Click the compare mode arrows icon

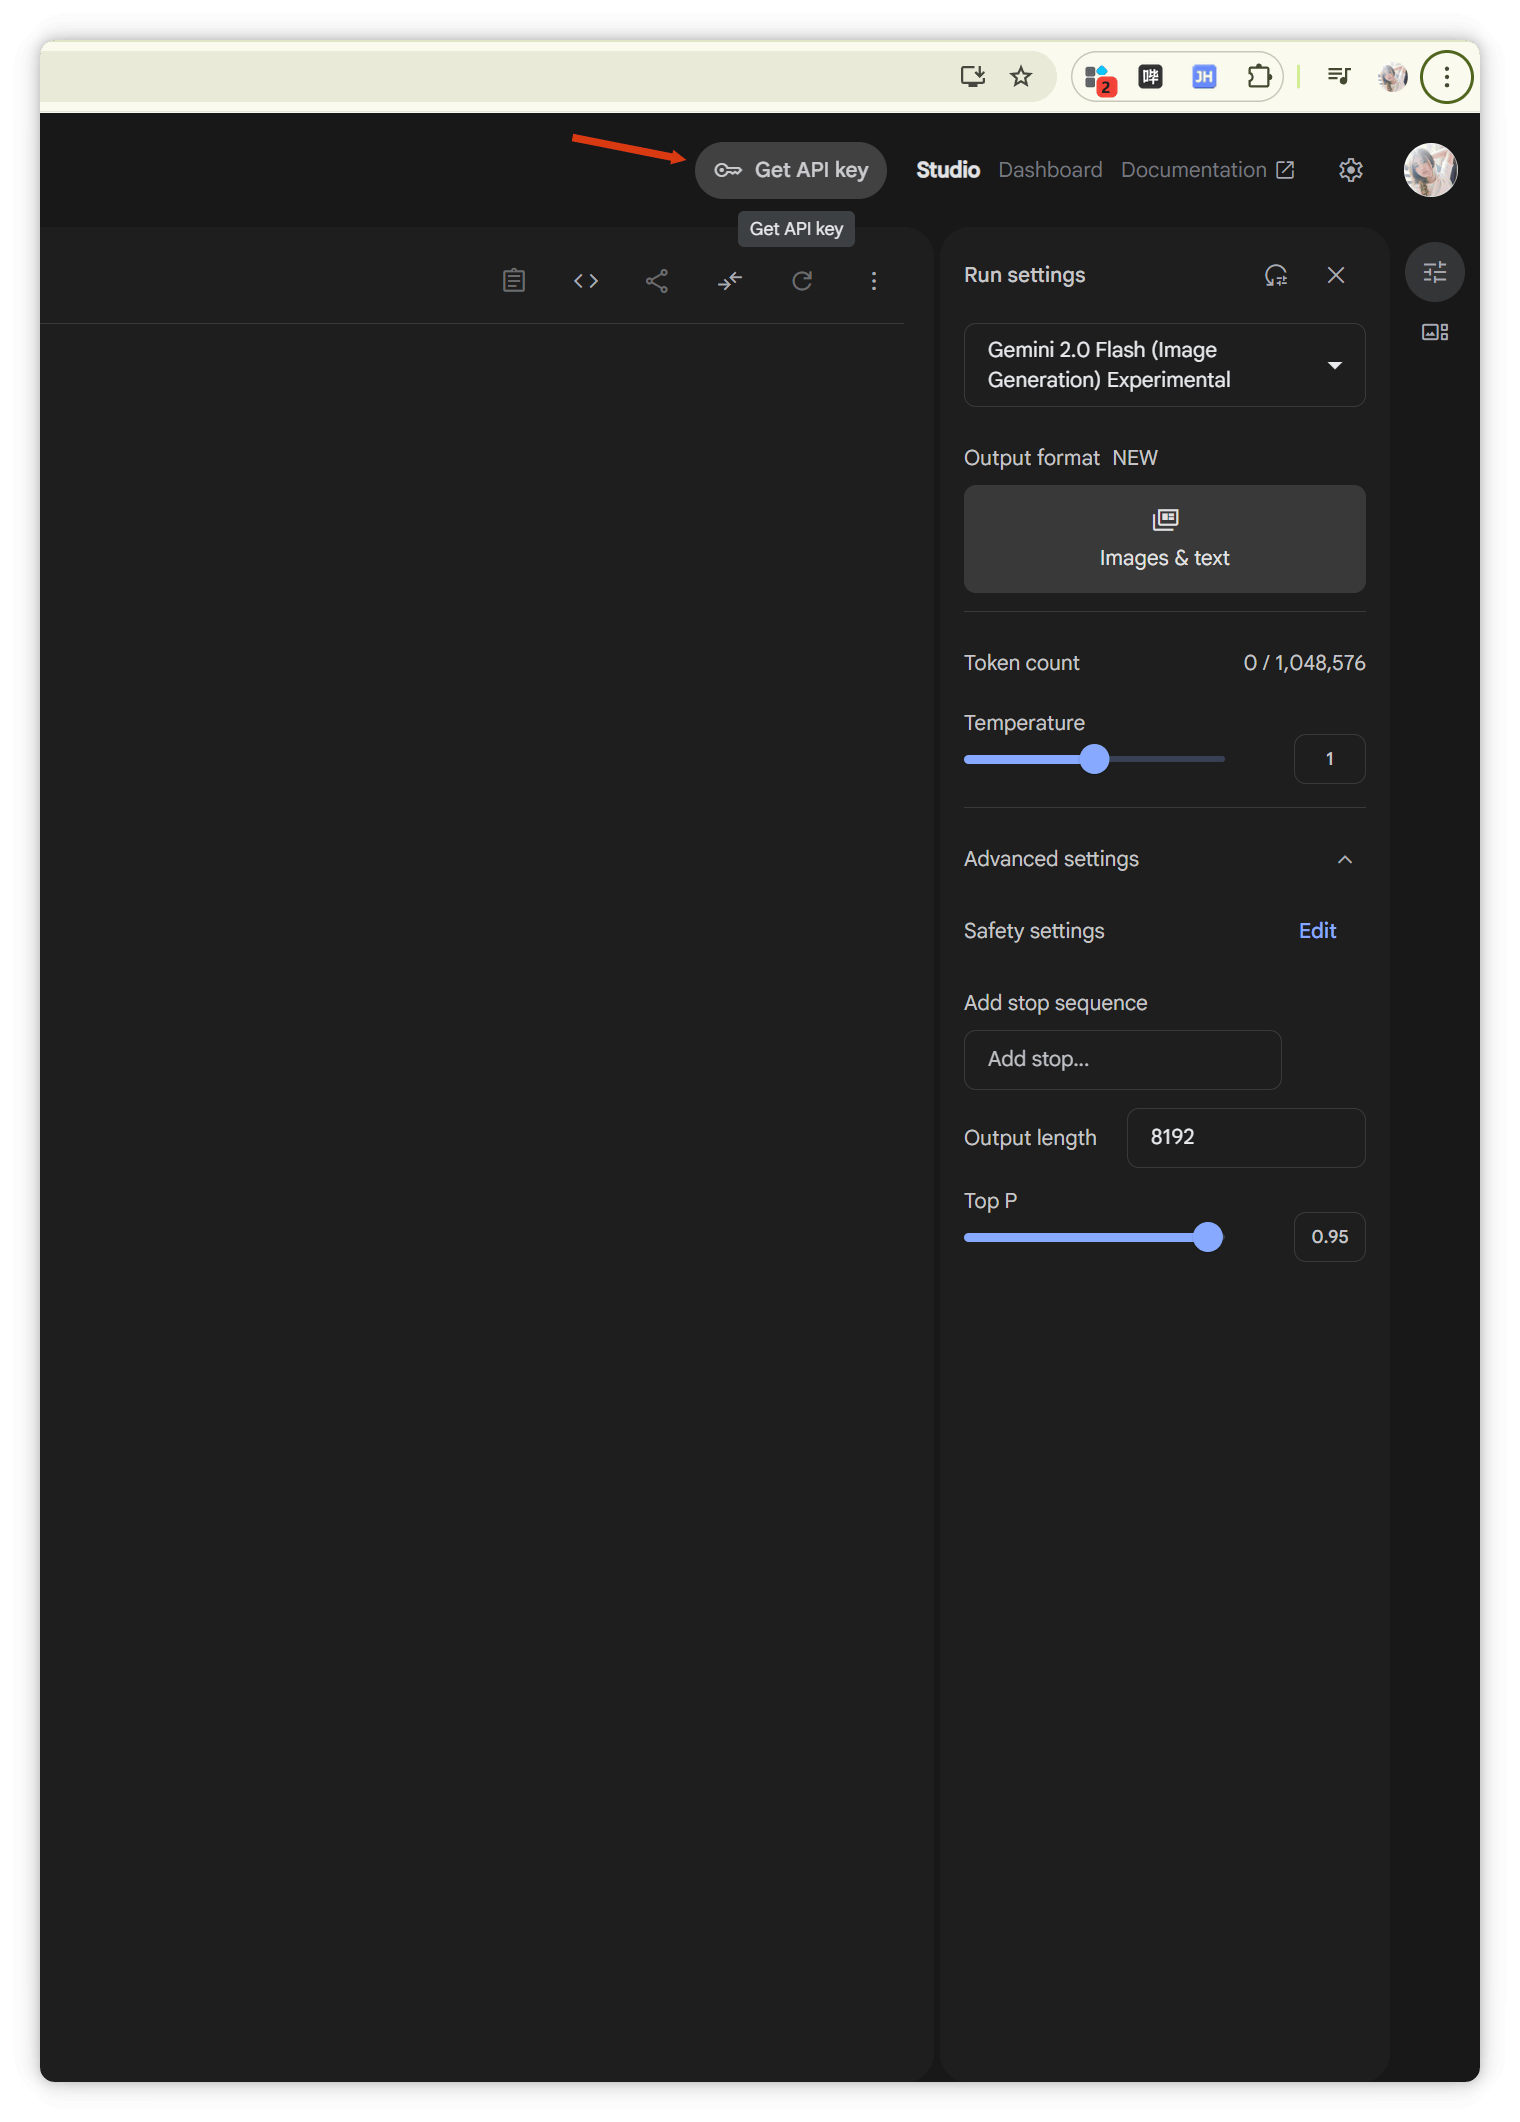click(x=730, y=281)
